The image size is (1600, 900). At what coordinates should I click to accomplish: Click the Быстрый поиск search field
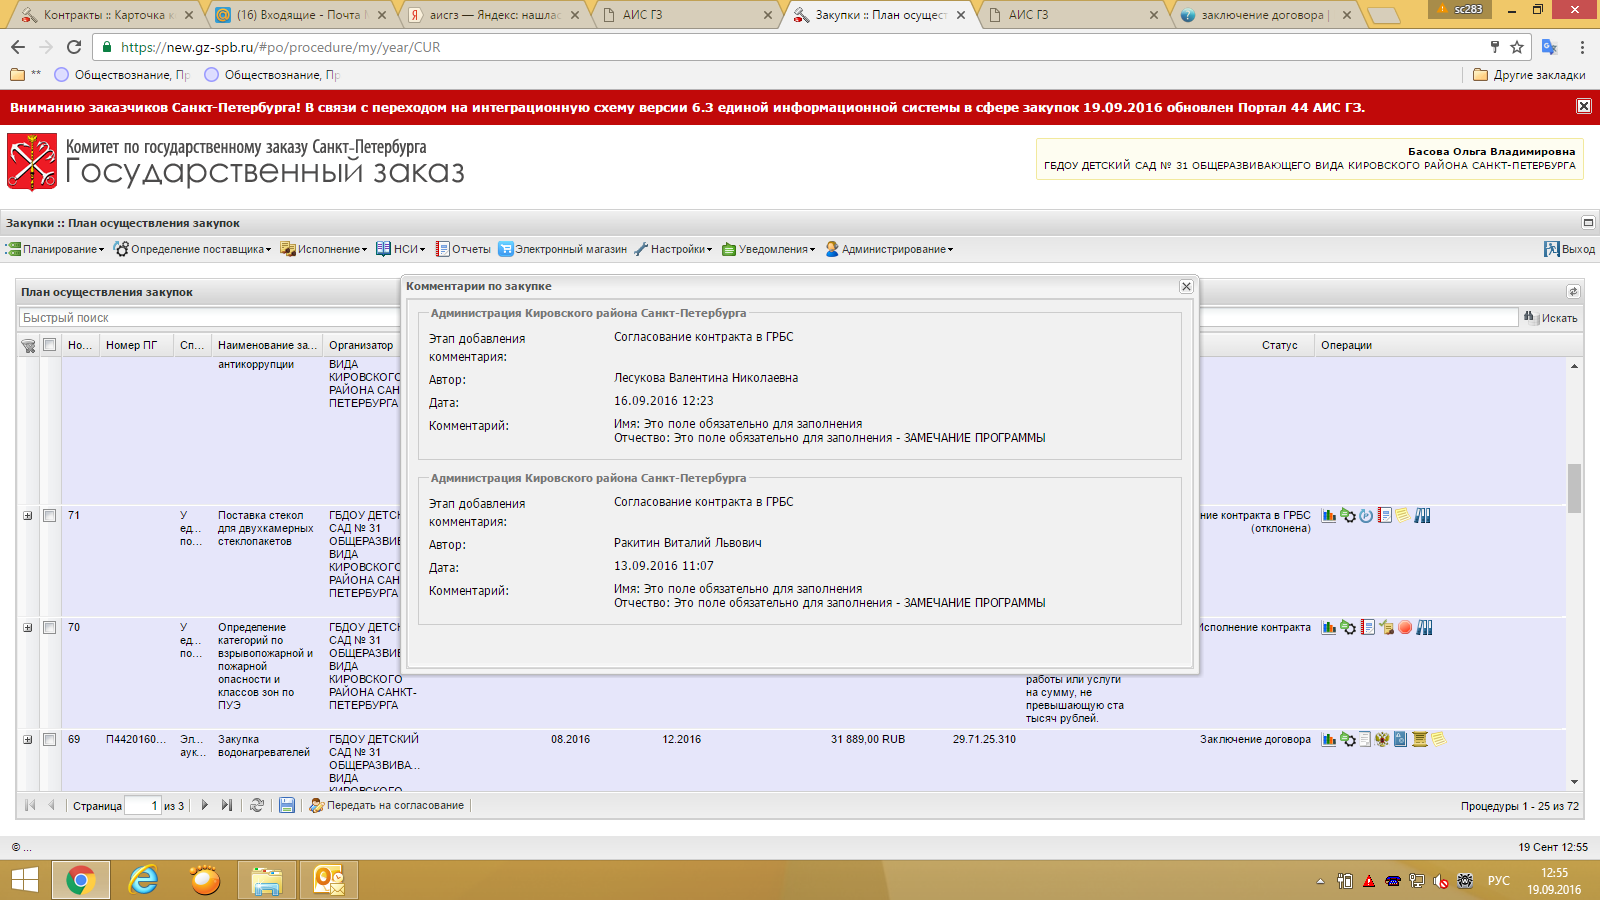200,318
